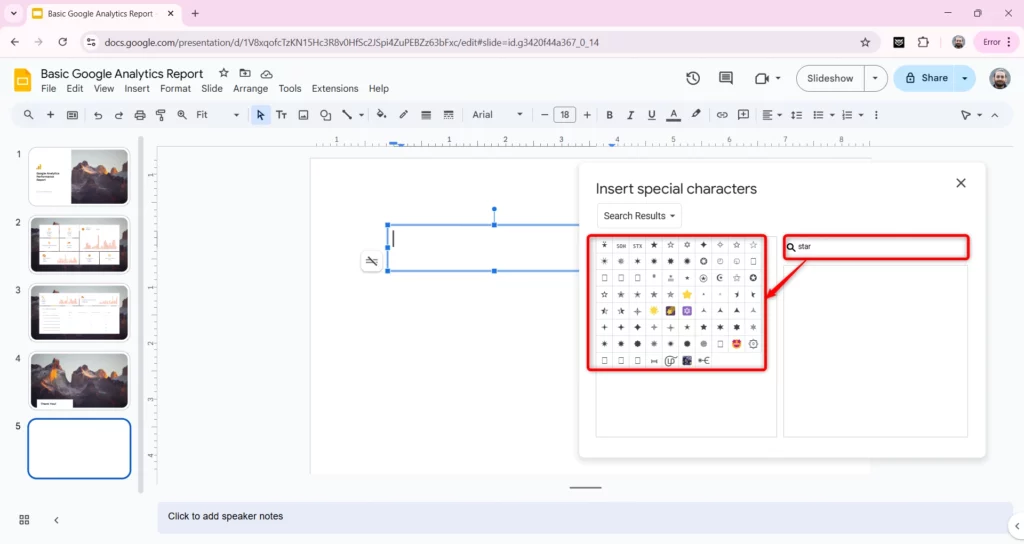Open numbered list dropdown arrow
Screen dimensions: 1024x544
[x=861, y=115]
